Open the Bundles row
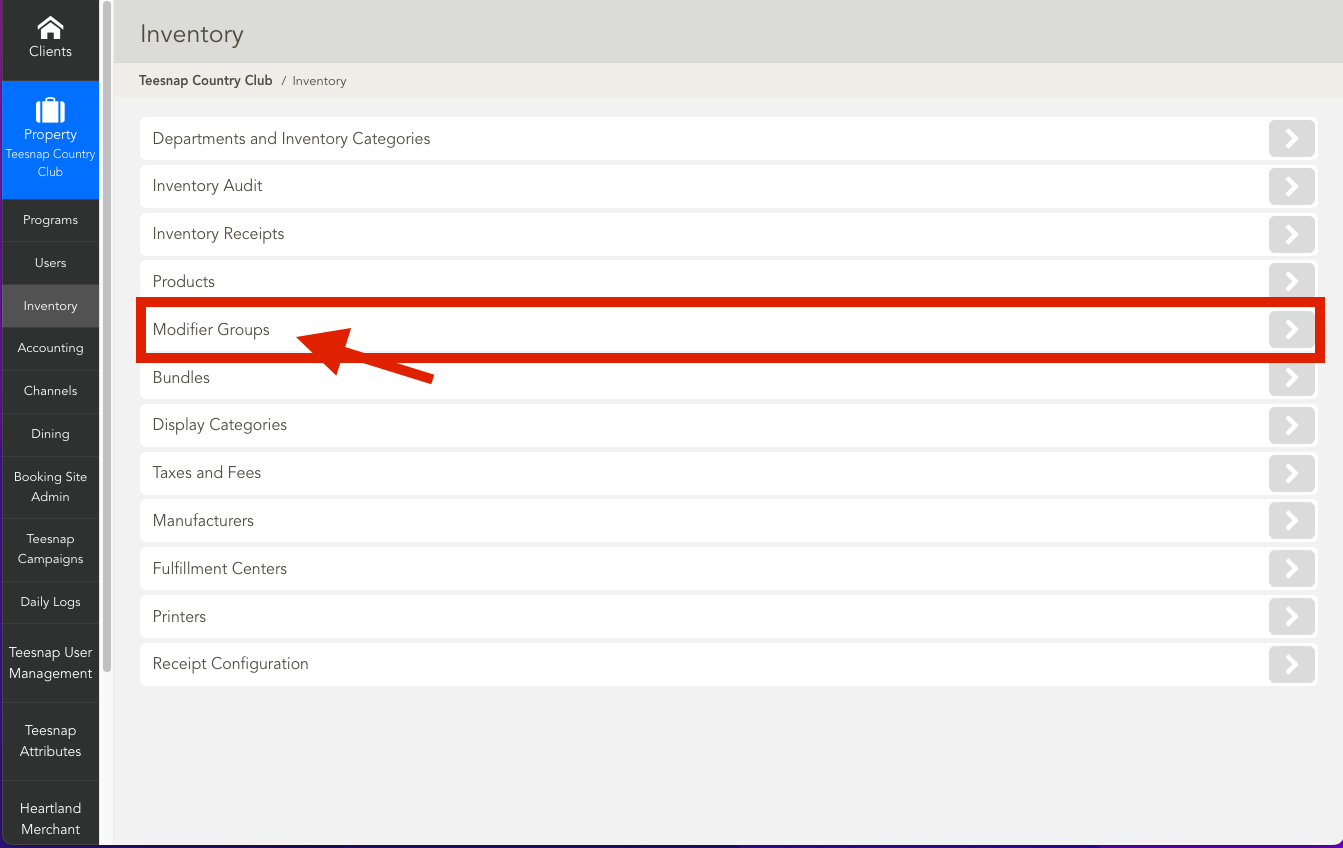Image resolution: width=1343 pixels, height=848 pixels. click(728, 378)
